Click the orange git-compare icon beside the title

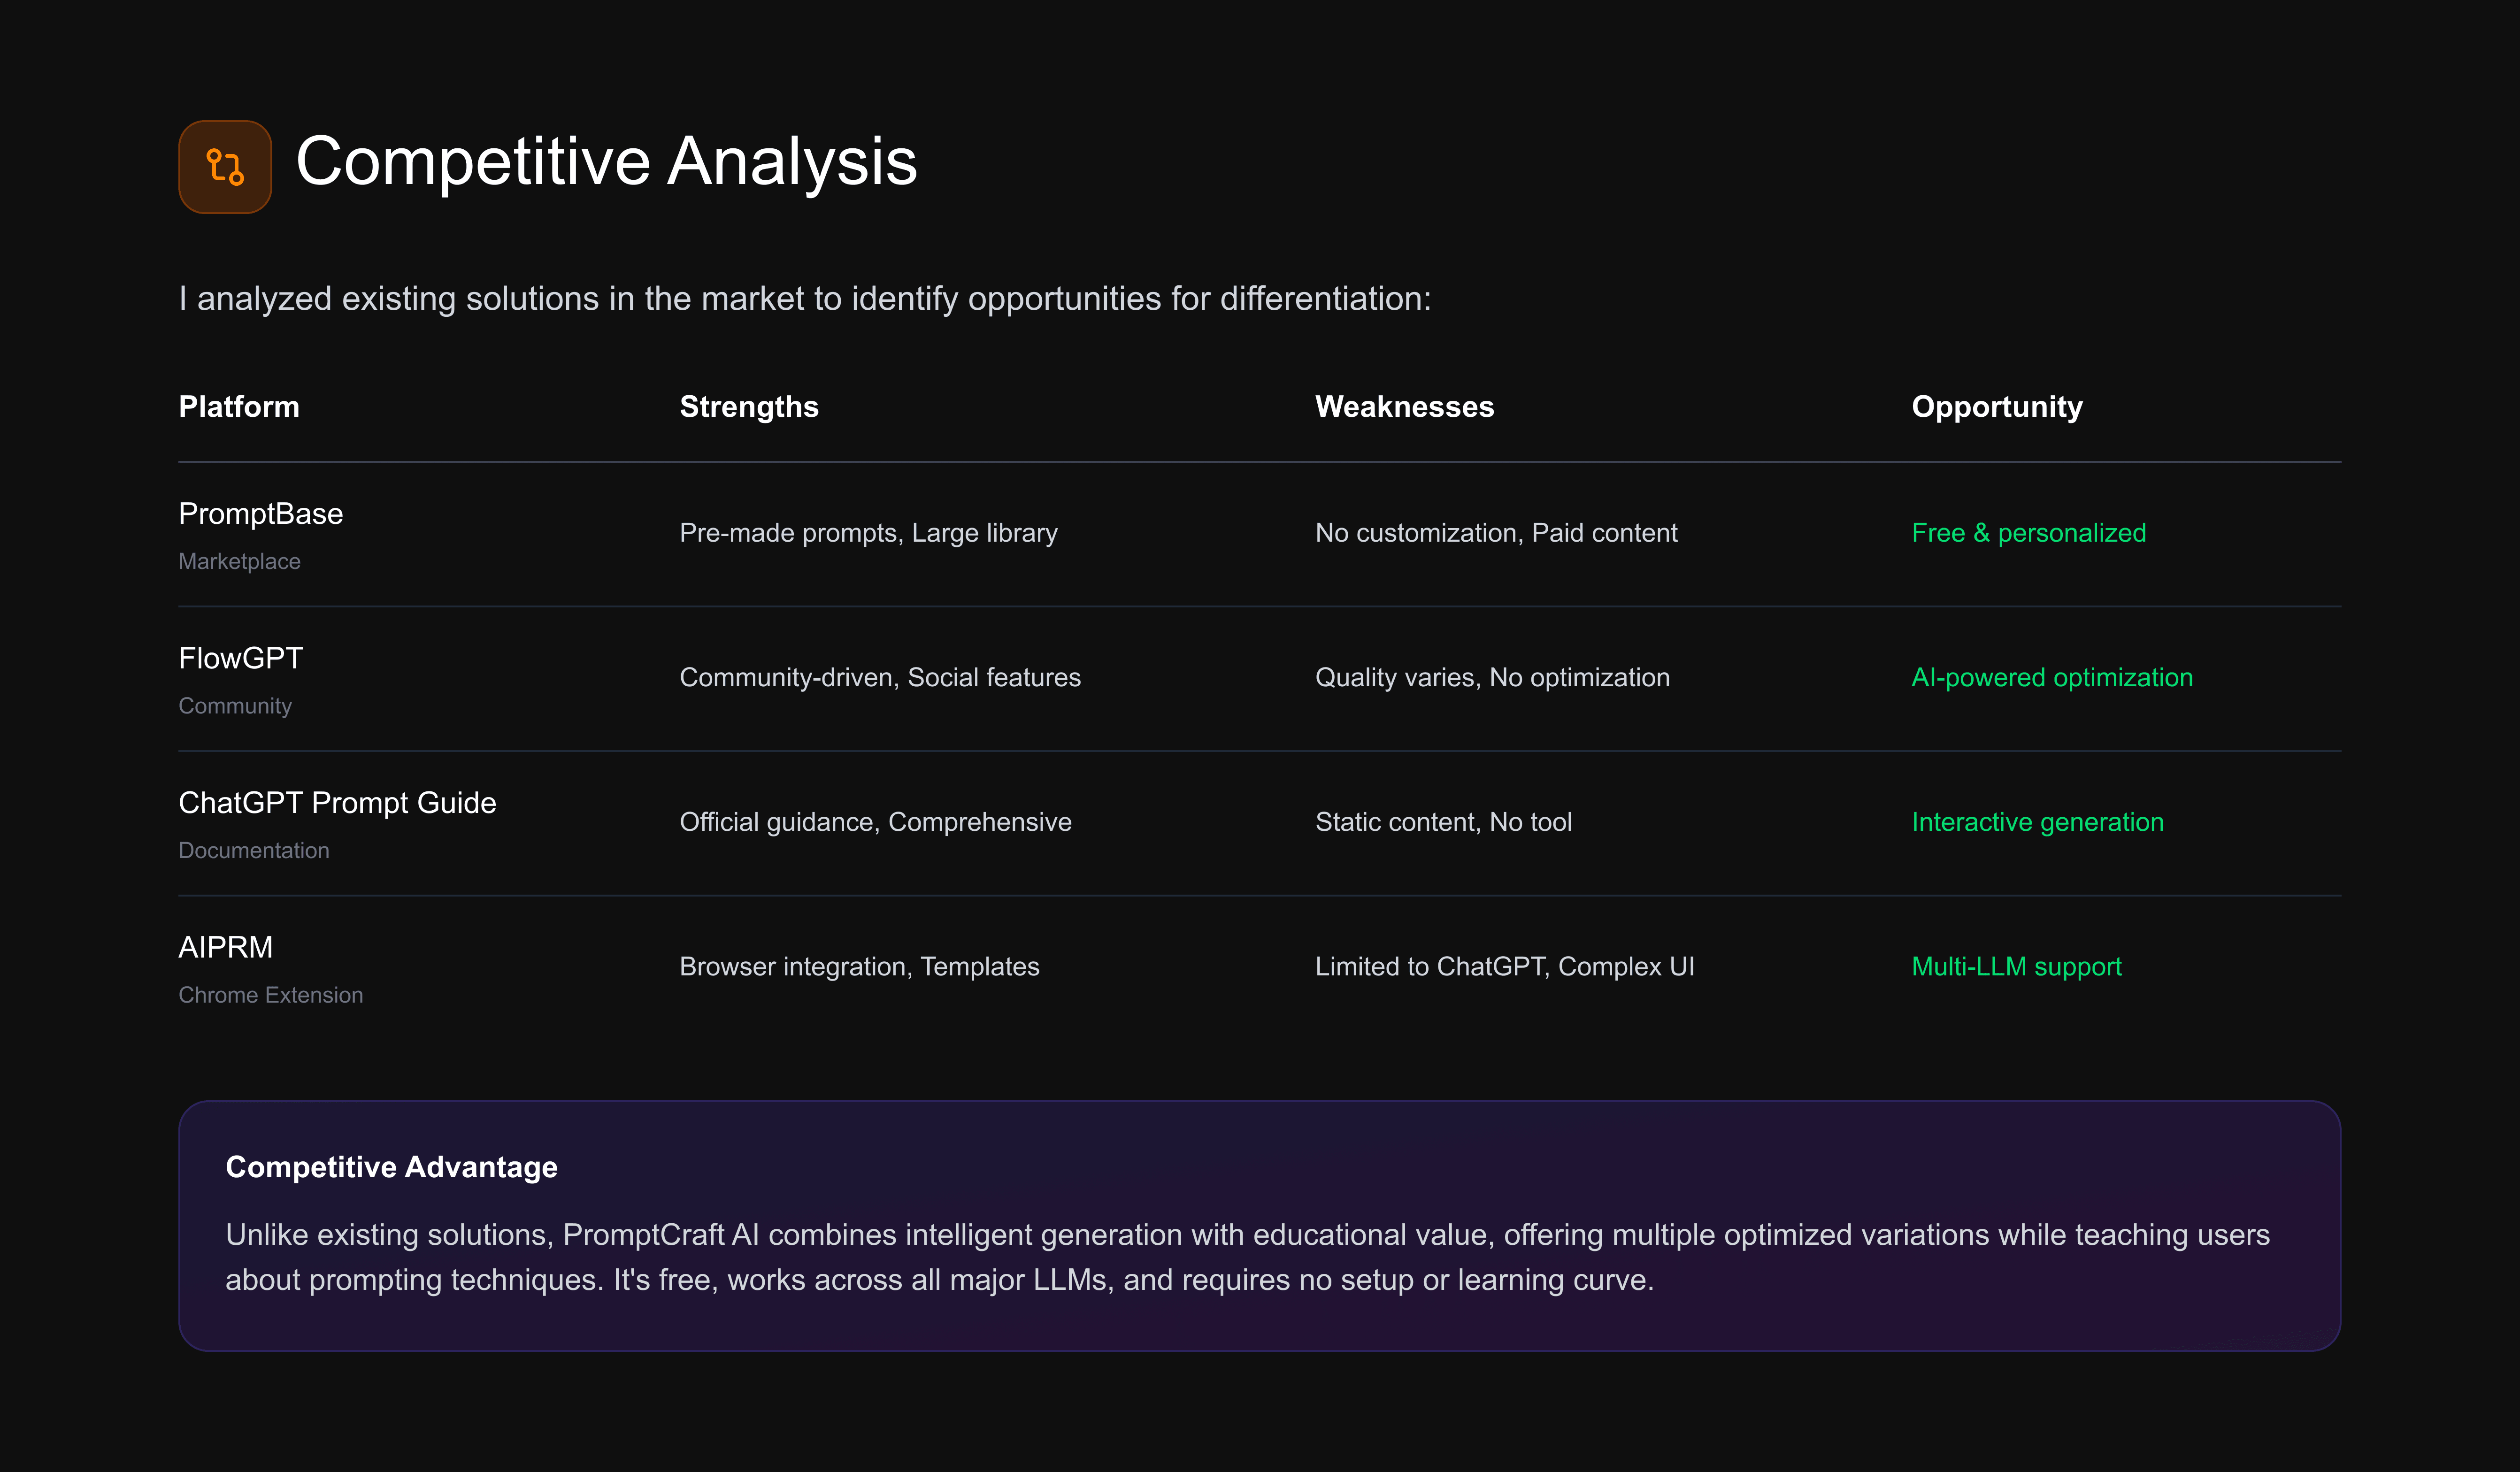click(225, 167)
